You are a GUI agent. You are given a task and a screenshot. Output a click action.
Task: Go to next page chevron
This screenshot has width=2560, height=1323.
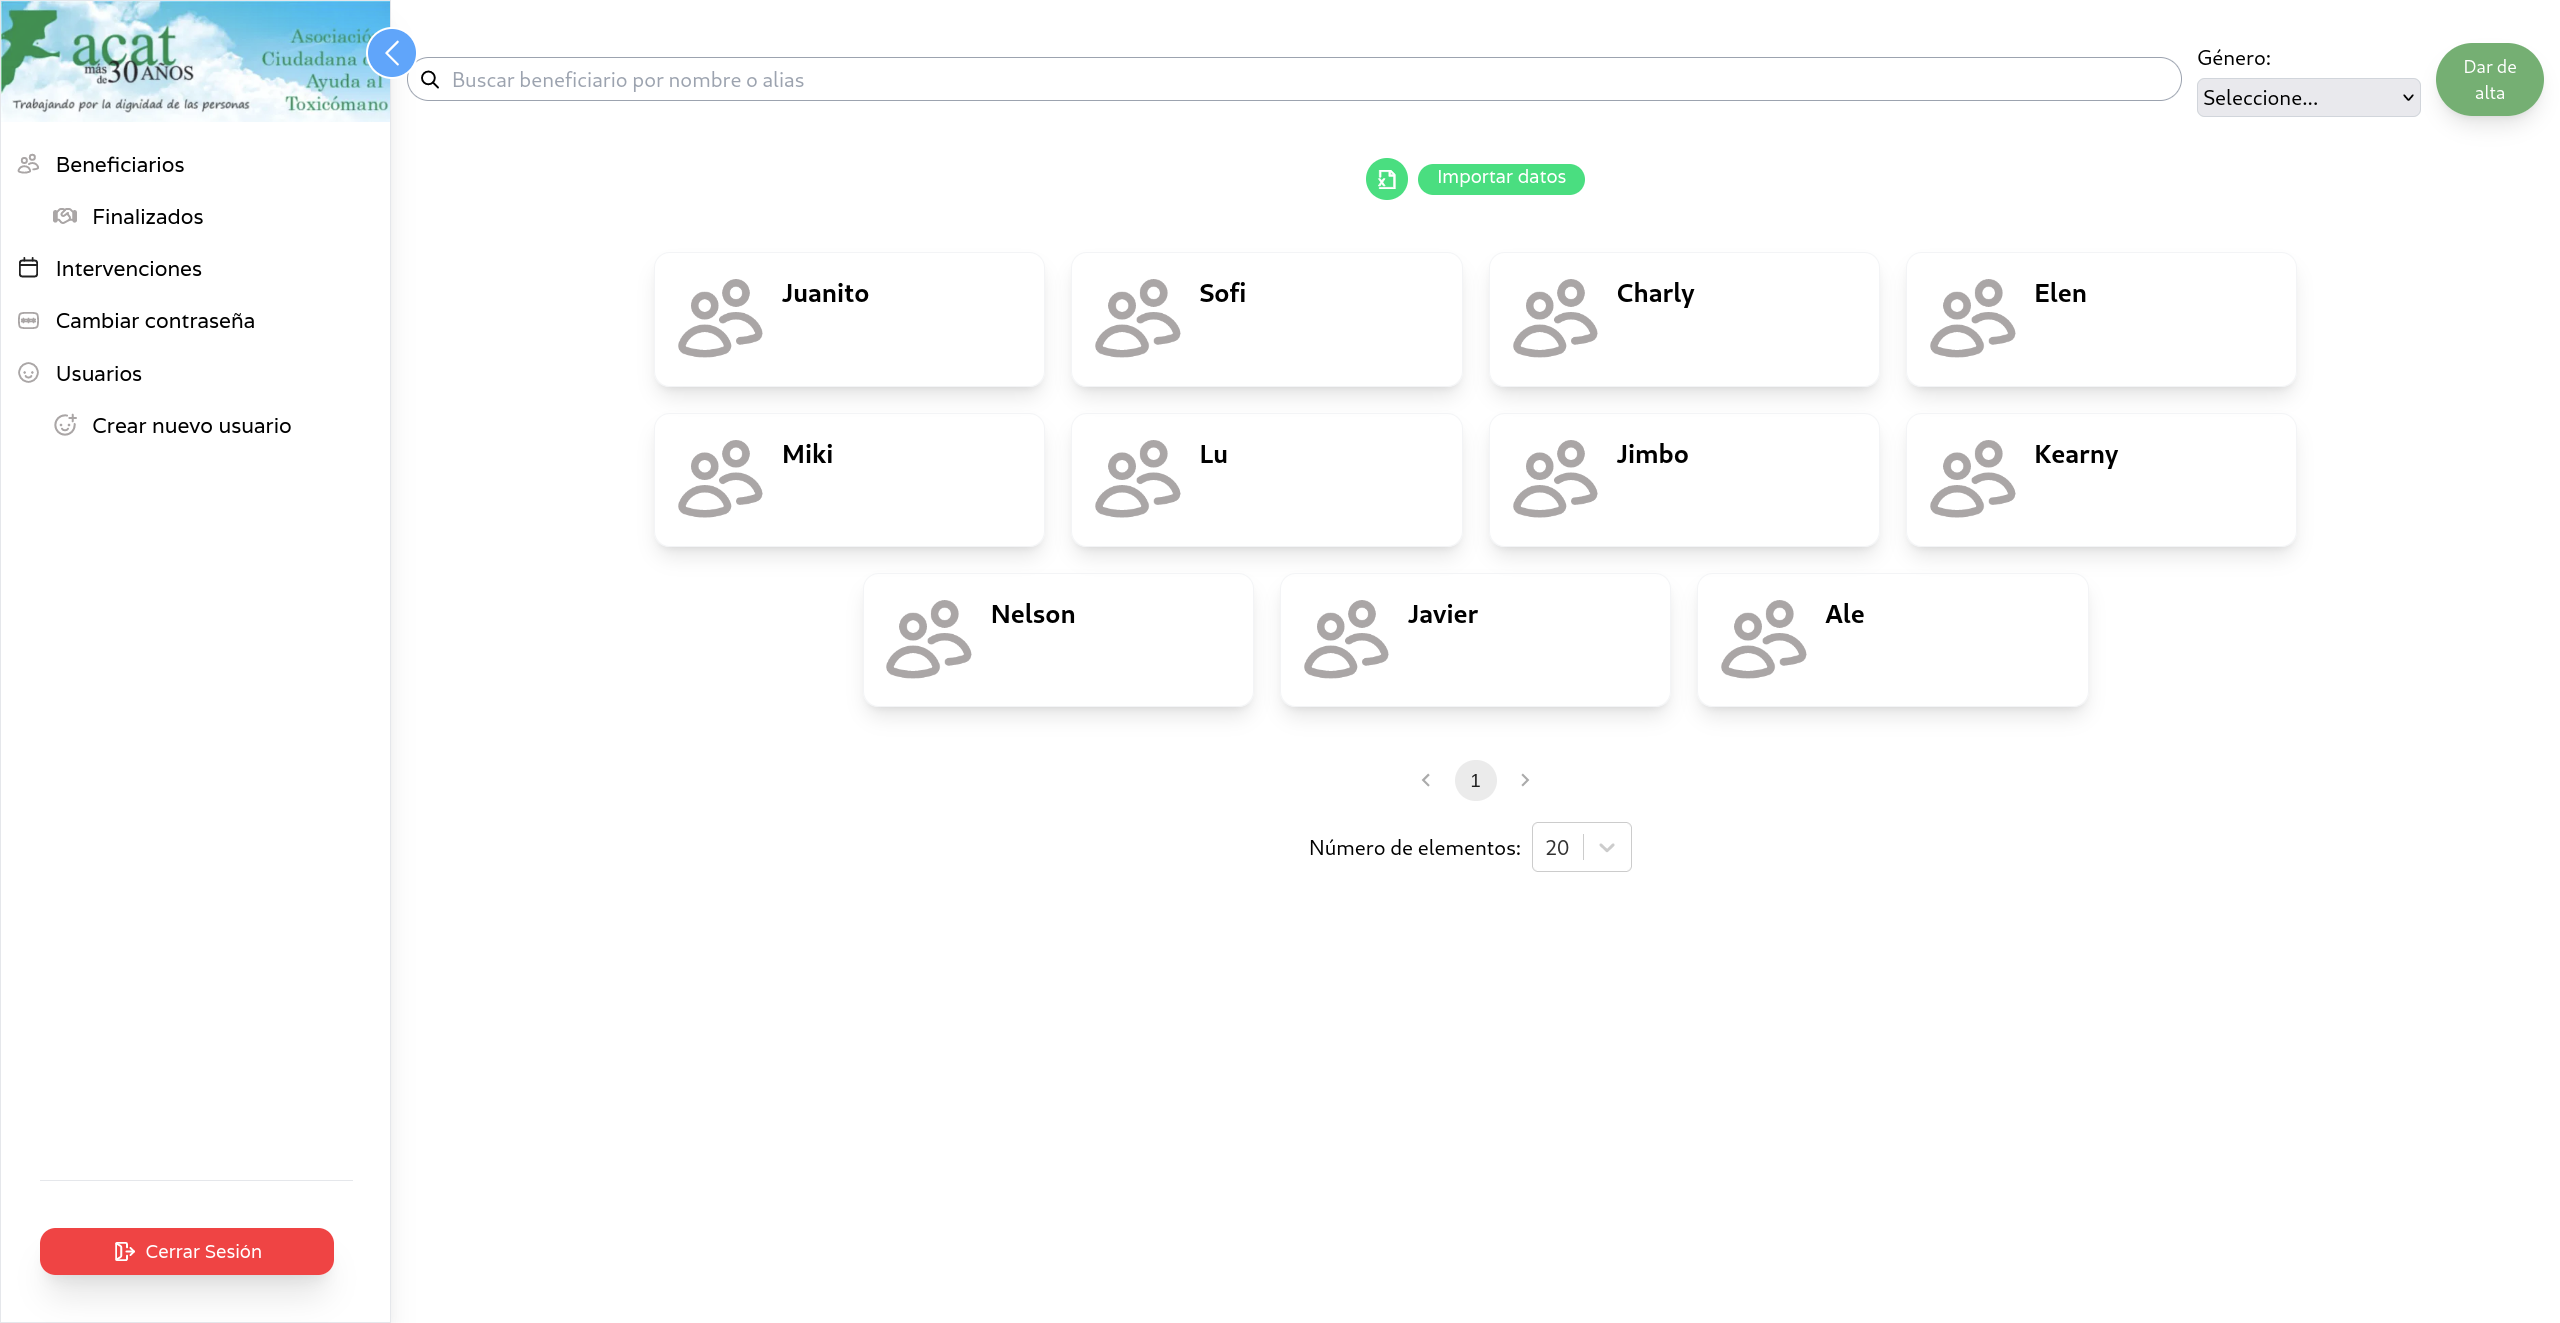click(1525, 780)
